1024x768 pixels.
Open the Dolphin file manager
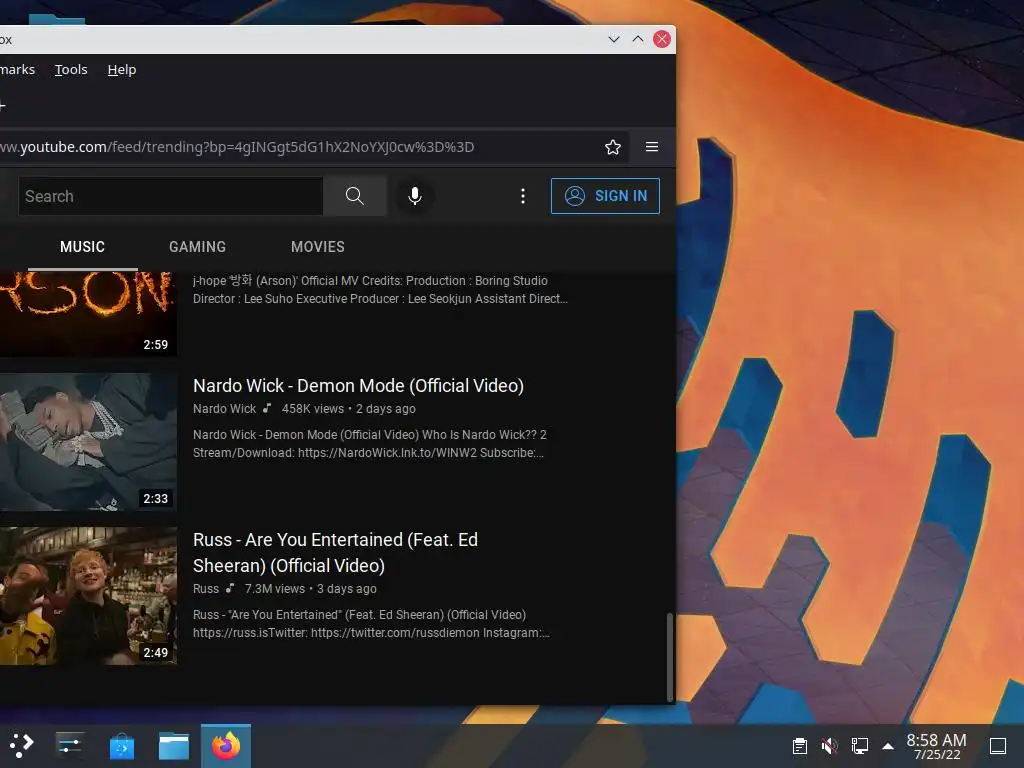click(x=174, y=746)
